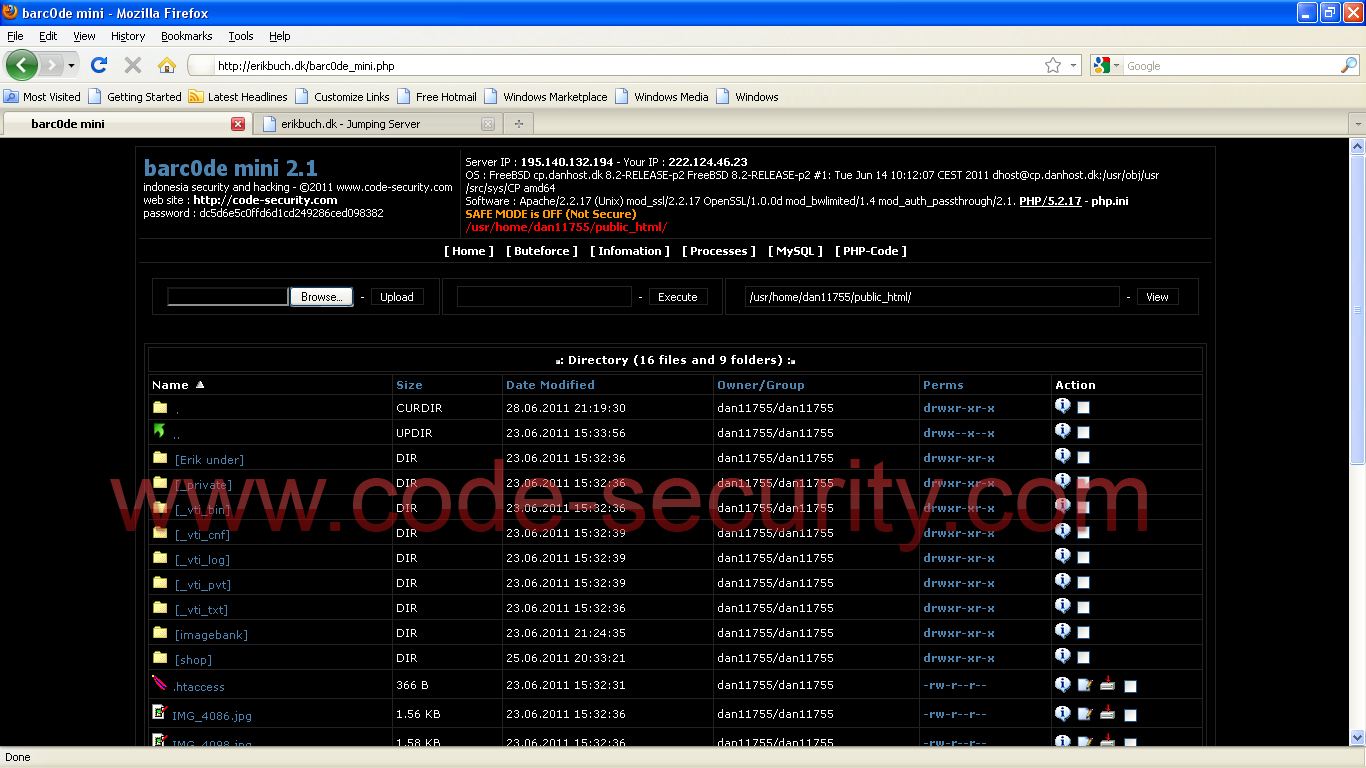This screenshot has height=768, width=1366.
Task: Click the search magnifier icon in Google box
Action: pyautogui.click(x=1349, y=65)
